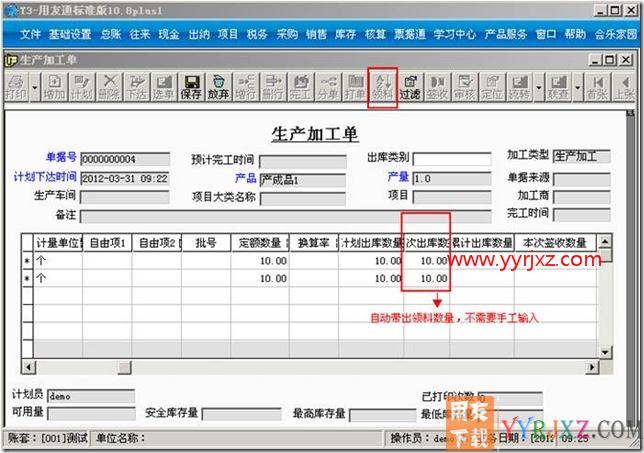This screenshot has height=453, width=644.
Task: Click the 产量 field showing 1.0
Action: point(452,179)
